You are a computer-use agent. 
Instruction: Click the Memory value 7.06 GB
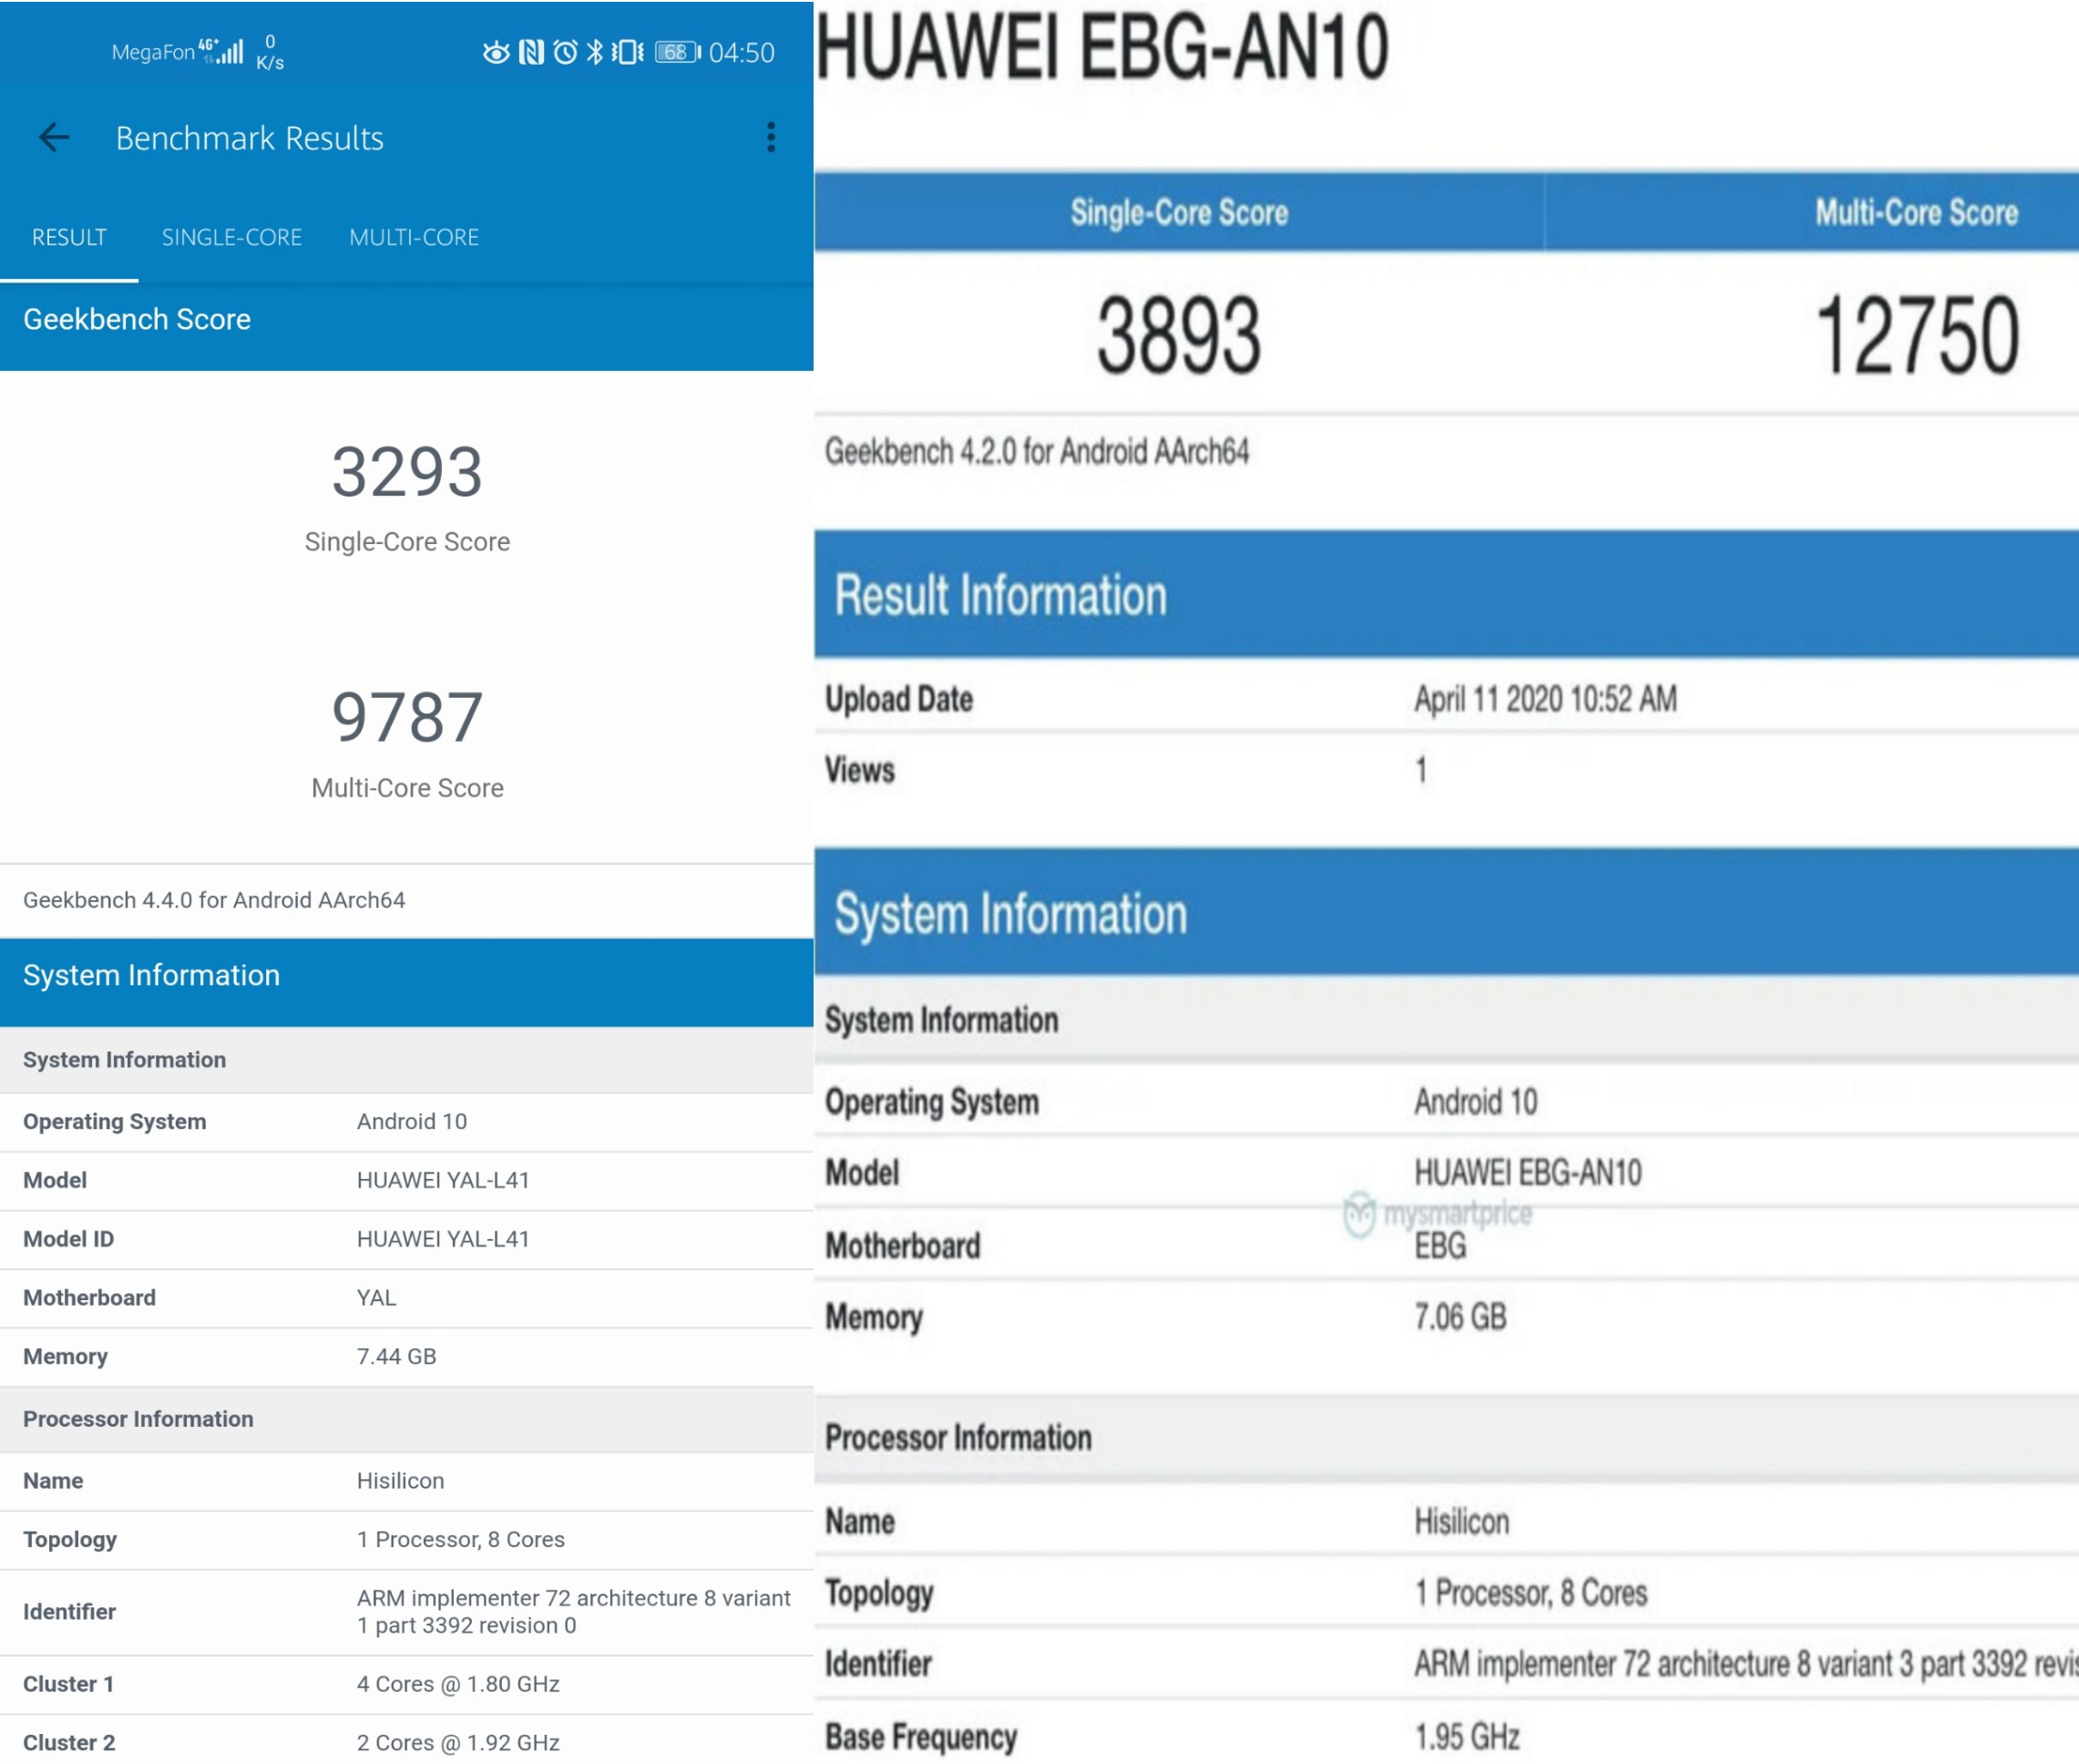point(1460,1317)
